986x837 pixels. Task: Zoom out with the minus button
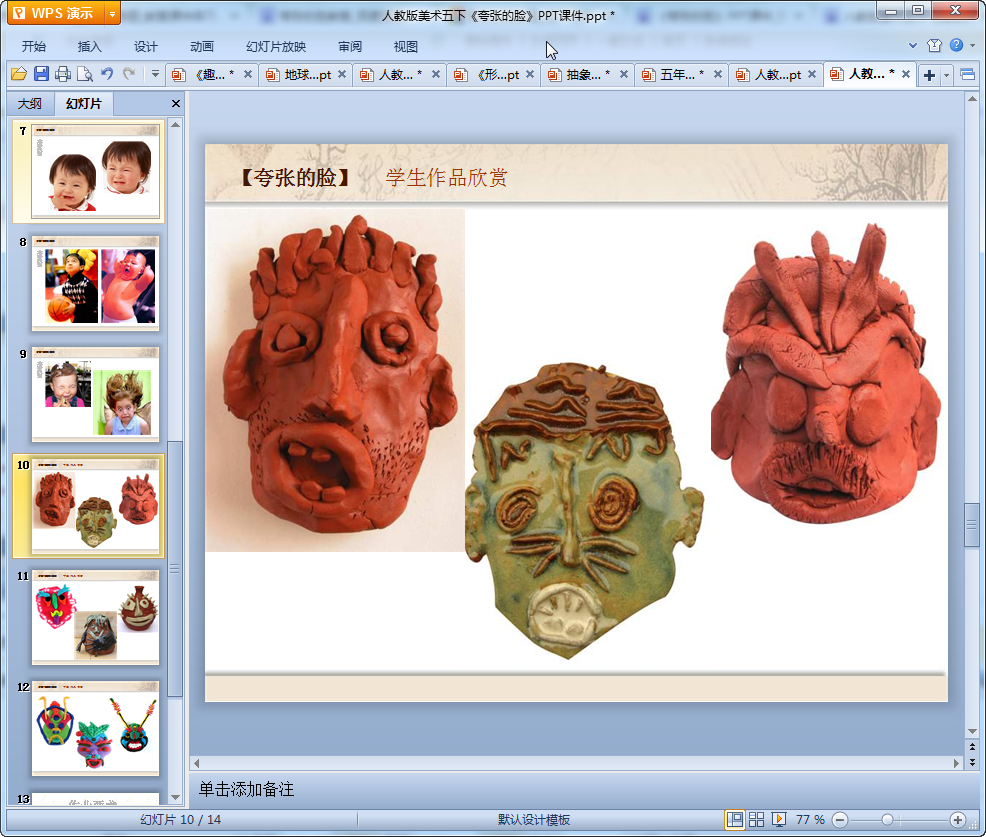(x=839, y=820)
